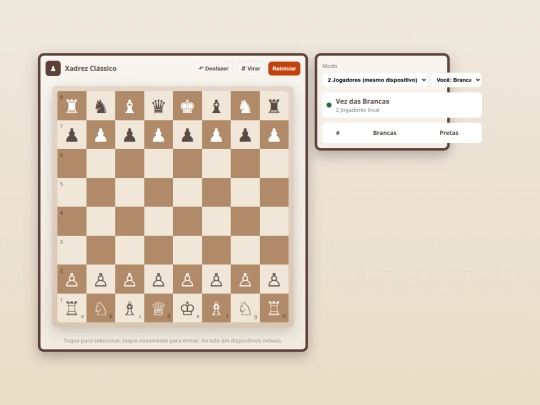The image size is (540, 405).
Task: Select the white pawn on g2
Action: coord(245,279)
